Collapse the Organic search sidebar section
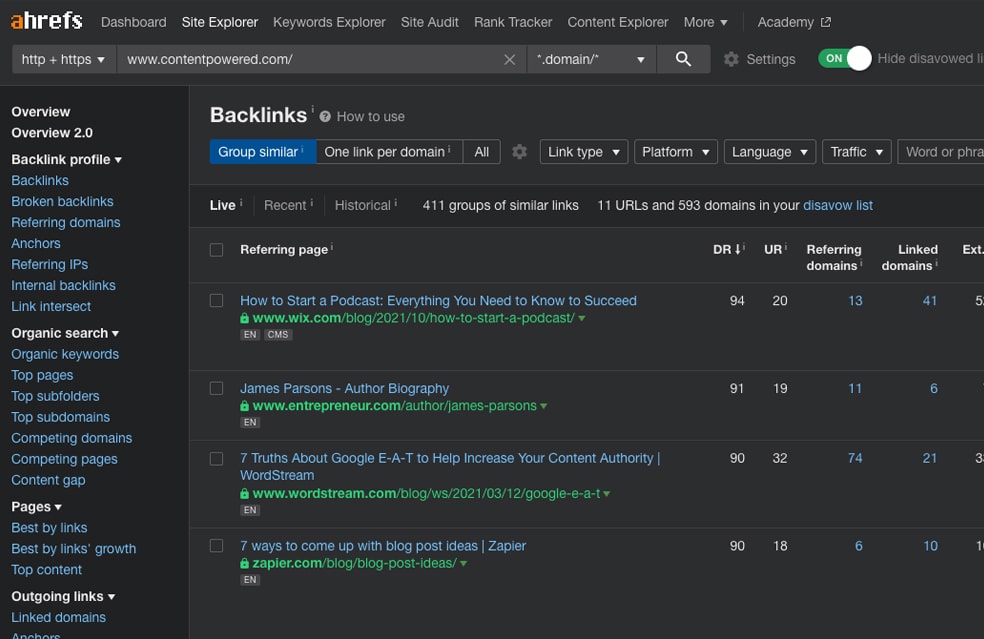The width and height of the screenshot is (984, 639). click(x=65, y=333)
